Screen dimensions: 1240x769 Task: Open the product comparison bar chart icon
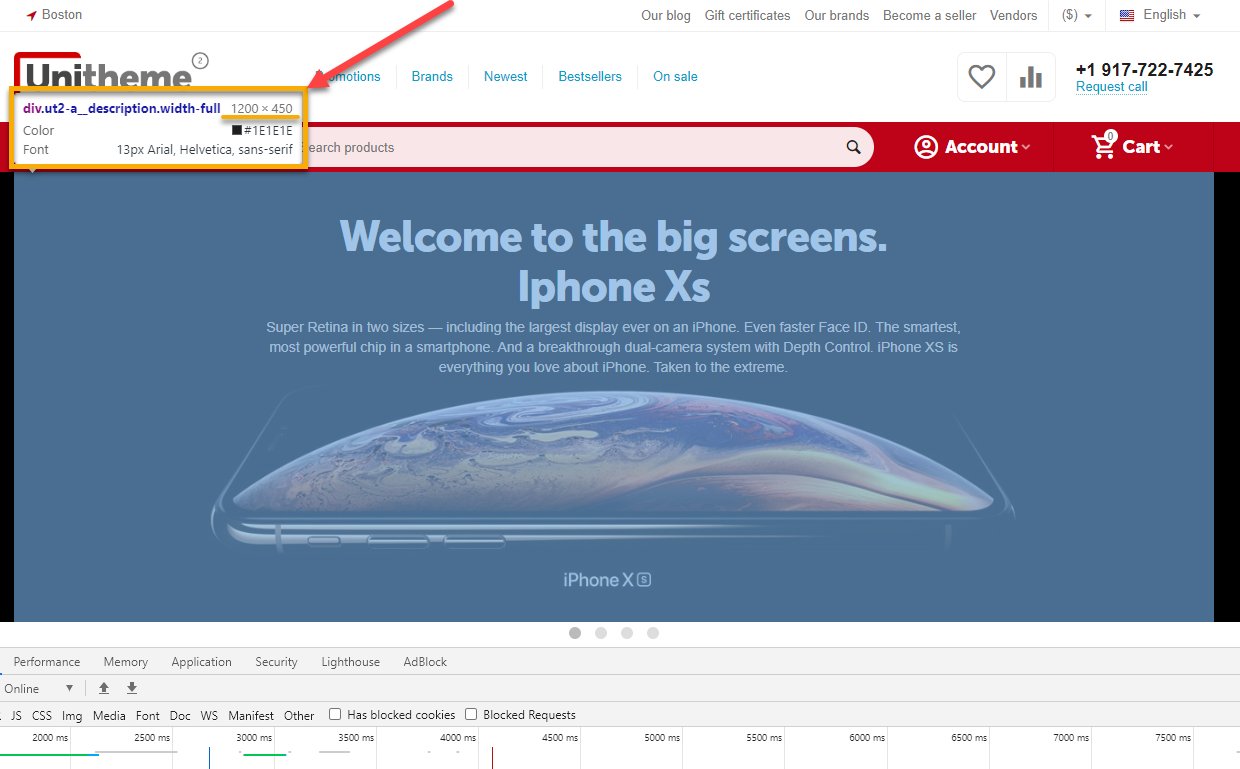(1031, 77)
